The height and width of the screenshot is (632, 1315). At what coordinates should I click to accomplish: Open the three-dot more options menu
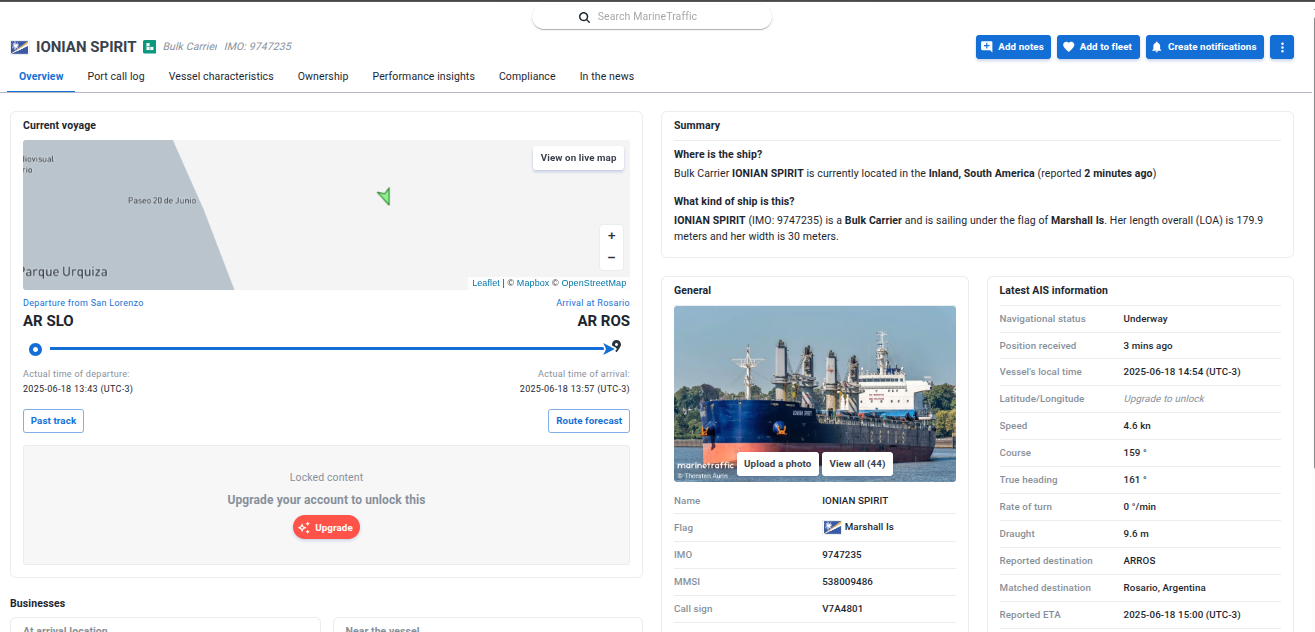[1282, 47]
